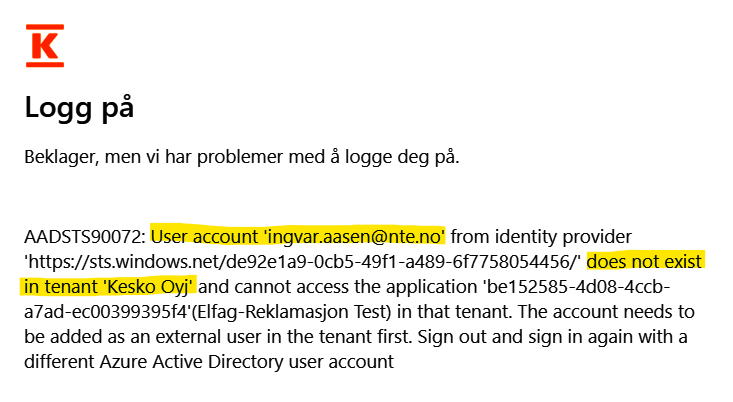Screen dimensions: 733x402
Task: Click the orange Kesko K logo
Action: [44, 47]
